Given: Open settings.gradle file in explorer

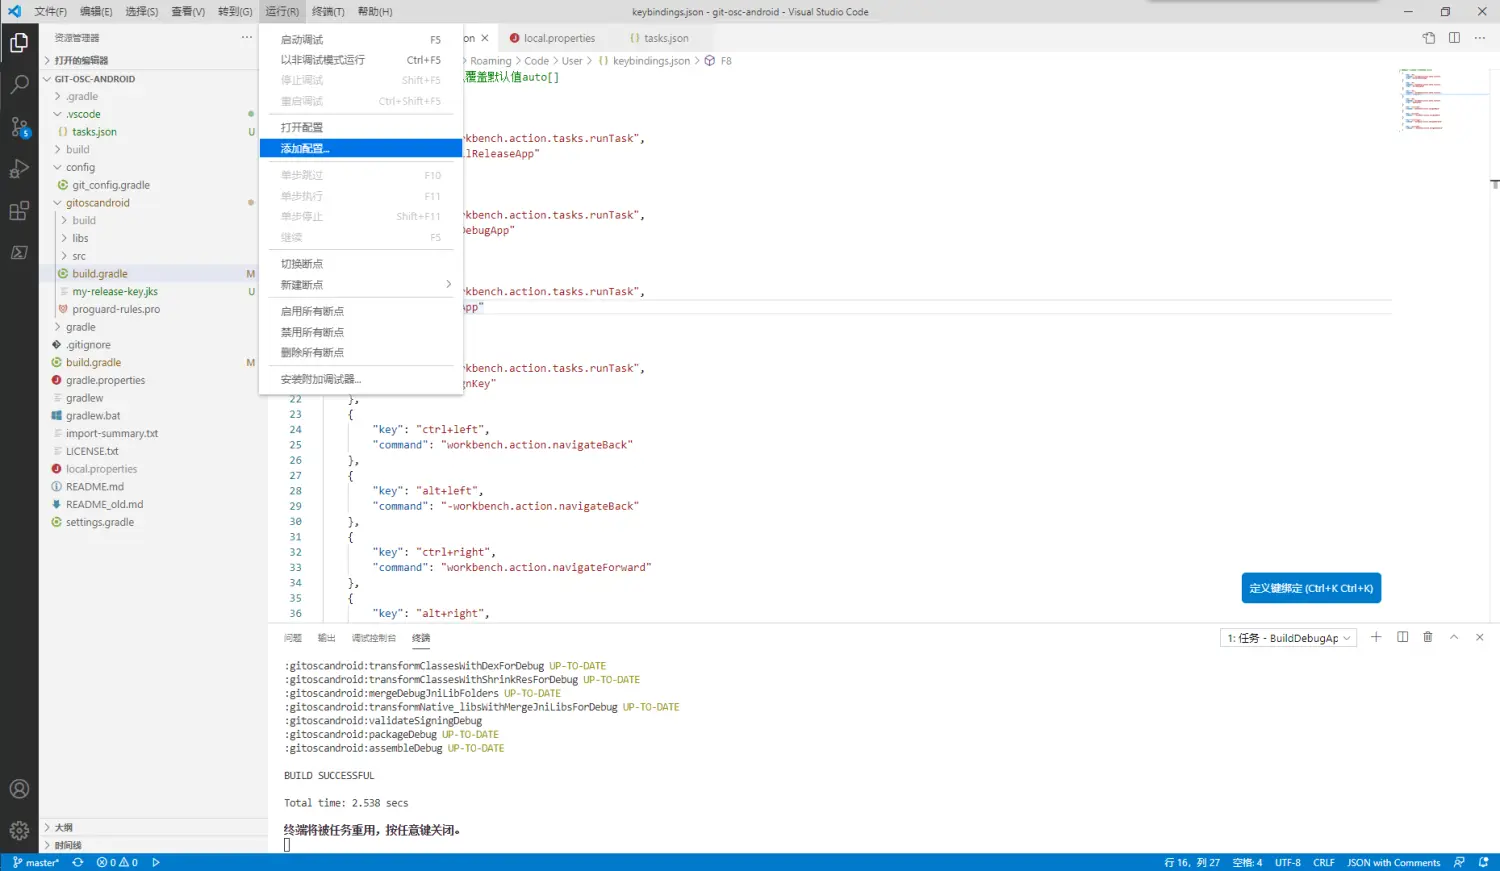Looking at the screenshot, I should pyautogui.click(x=99, y=522).
